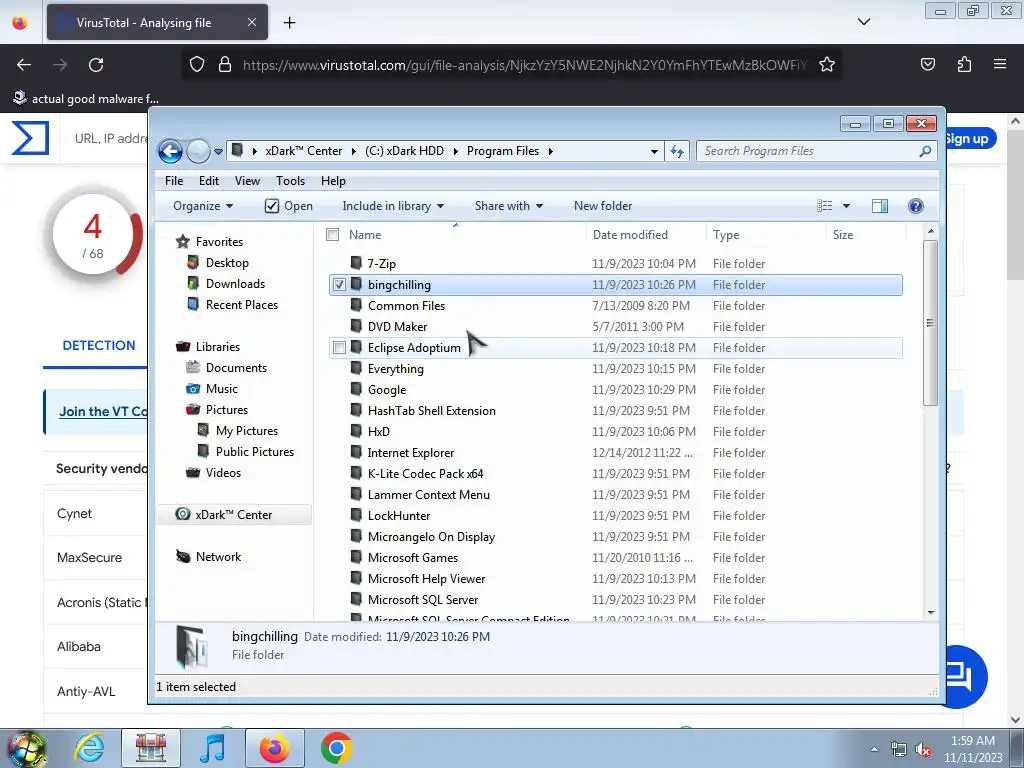1024x768 pixels.
Task: Click the Pocket save icon in Firefox
Action: click(x=928, y=64)
